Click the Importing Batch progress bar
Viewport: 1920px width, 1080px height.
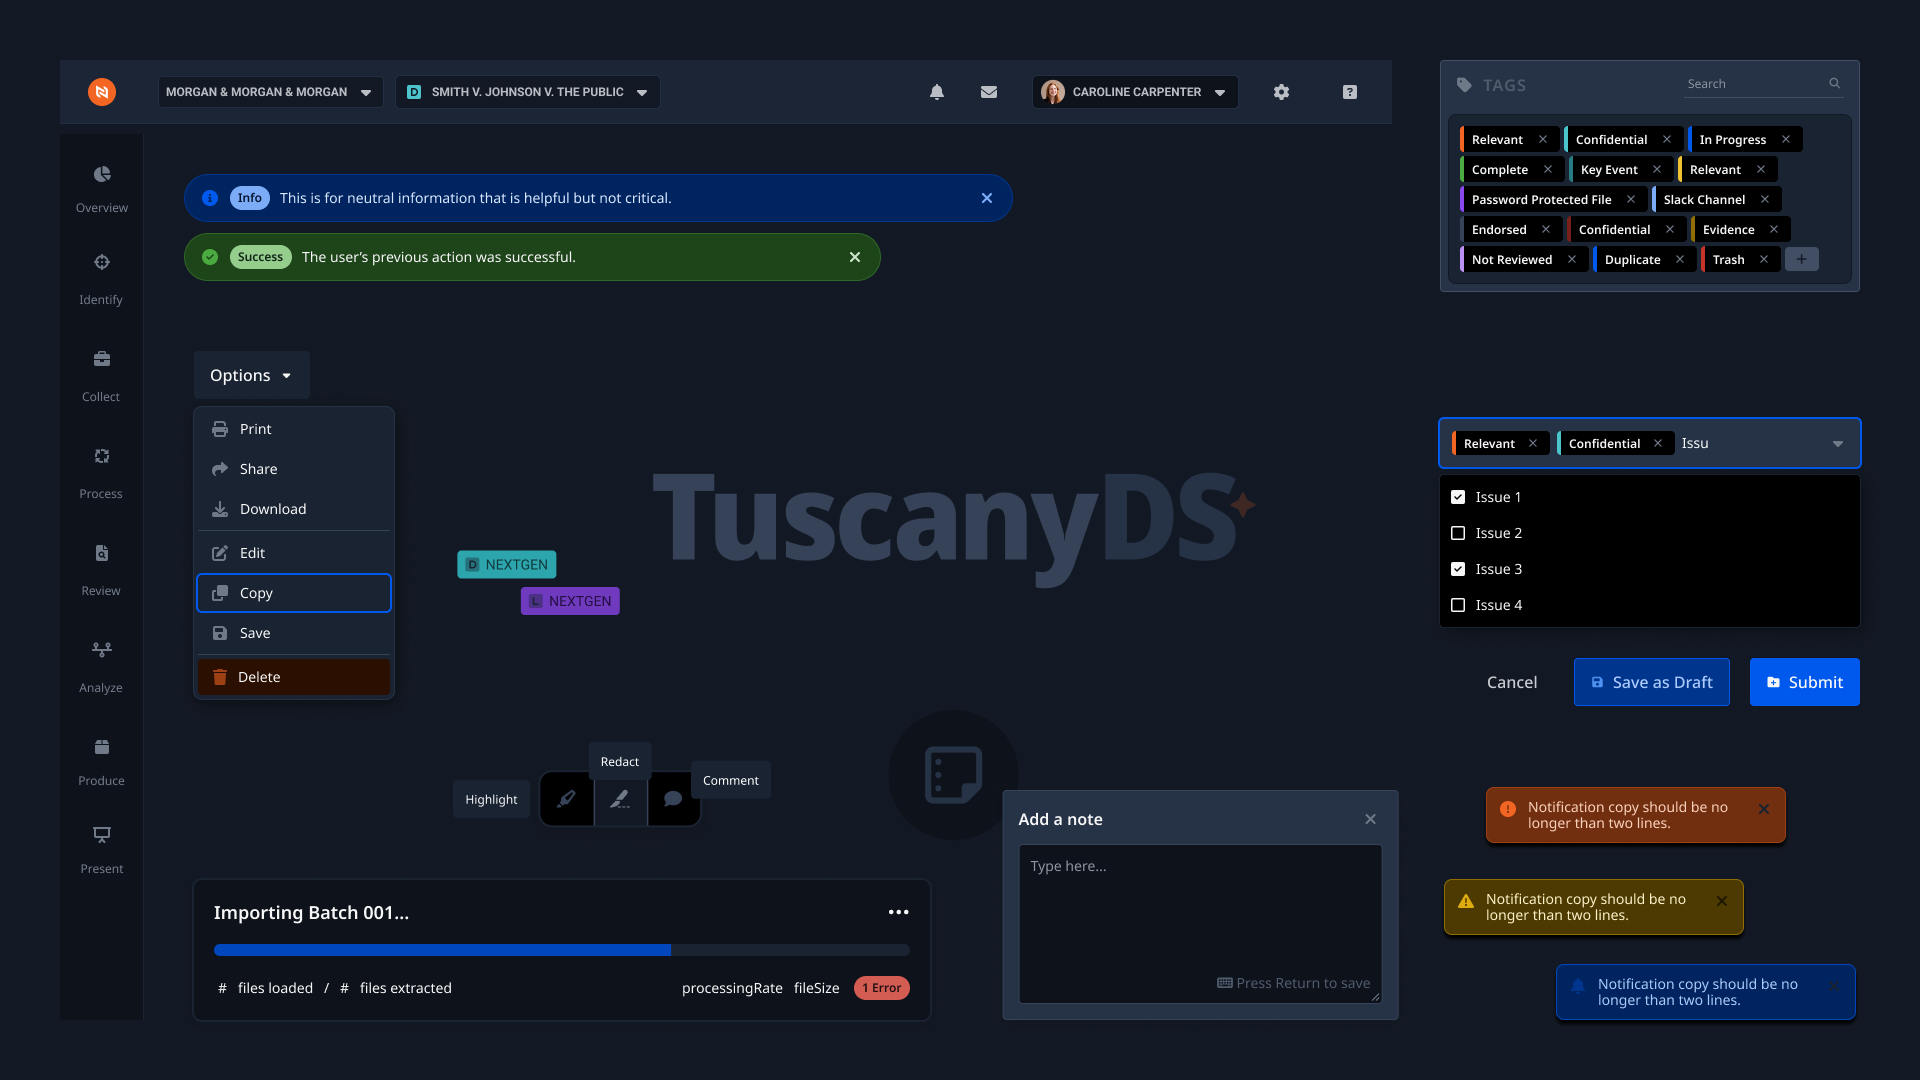pyautogui.click(x=562, y=950)
